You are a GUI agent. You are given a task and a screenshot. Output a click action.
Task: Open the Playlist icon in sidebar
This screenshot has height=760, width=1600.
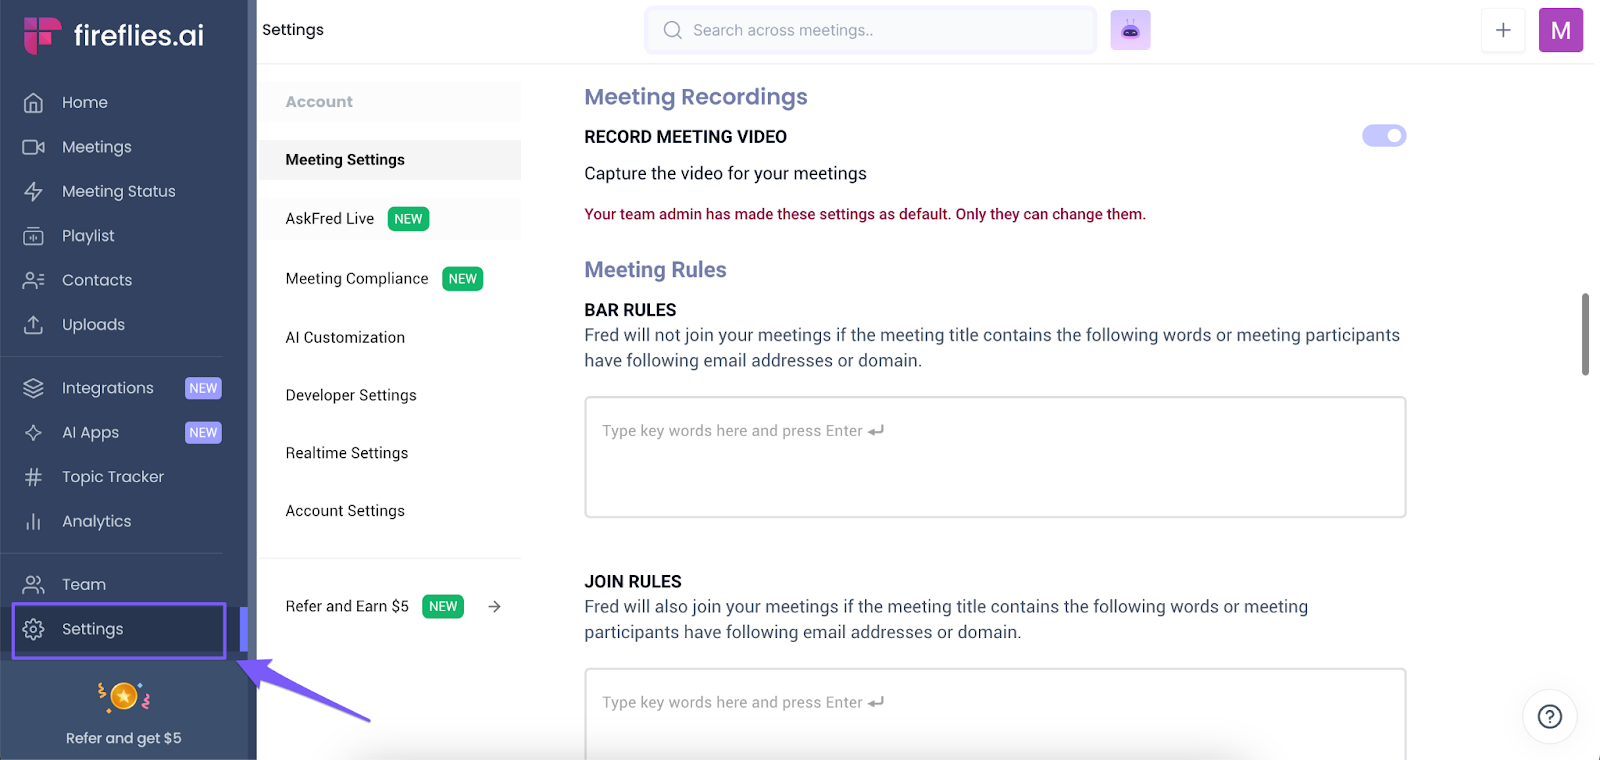33,236
